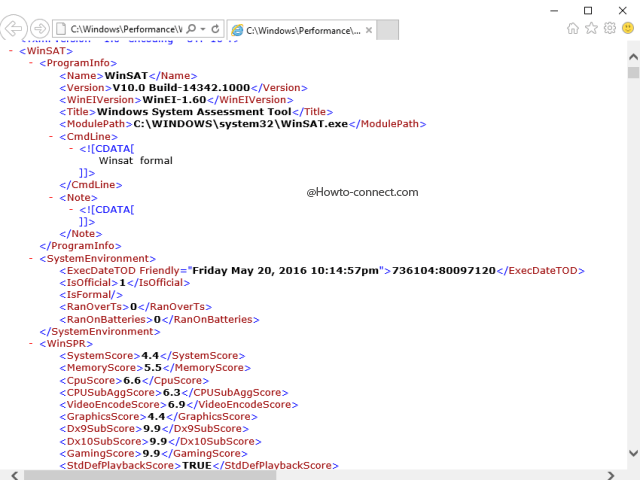The width and height of the screenshot is (640, 480).
Task: Maximize the browser window
Action: 588,11
